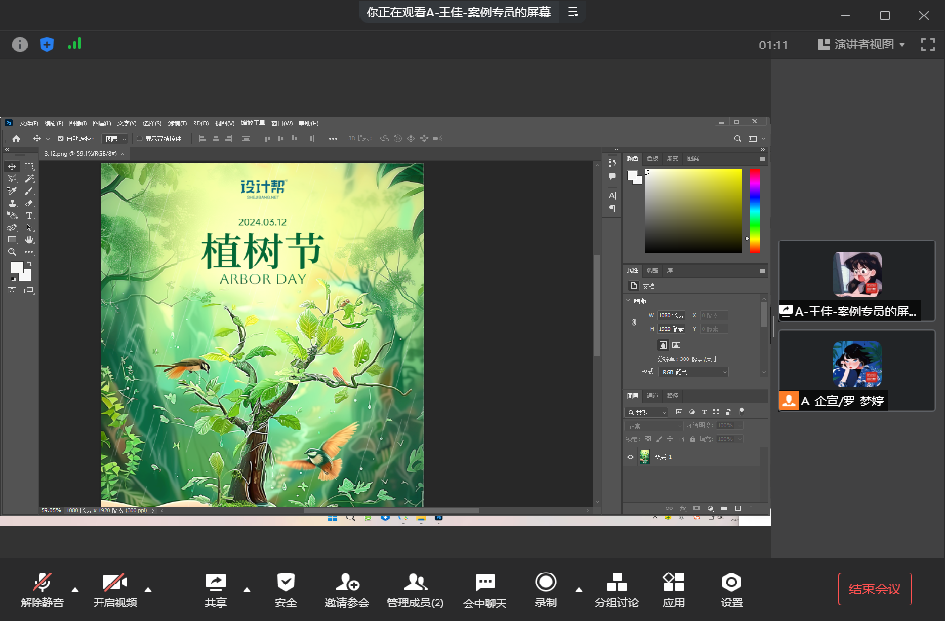Screen dimensions: 946x622
Task: Open the Photoshop search magnifier icon
Action: 737,139
